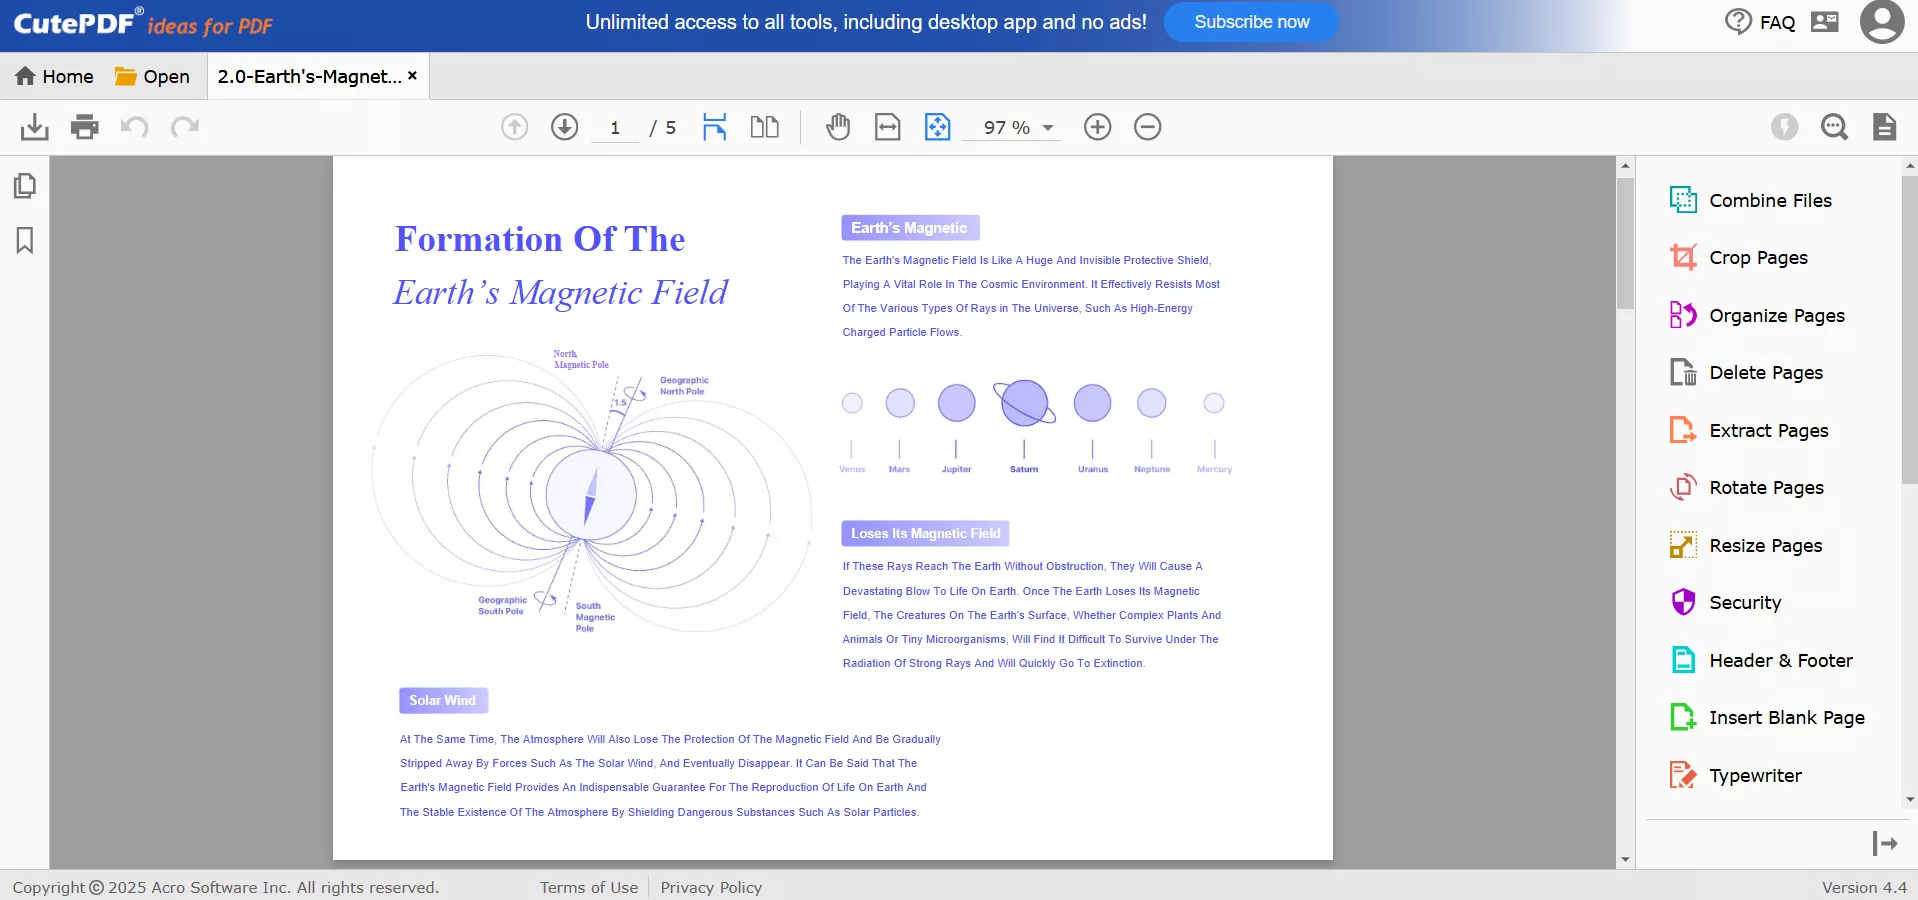Viewport: 1918px width, 900px height.
Task: Show the page thumbnails panel
Action: tap(24, 185)
